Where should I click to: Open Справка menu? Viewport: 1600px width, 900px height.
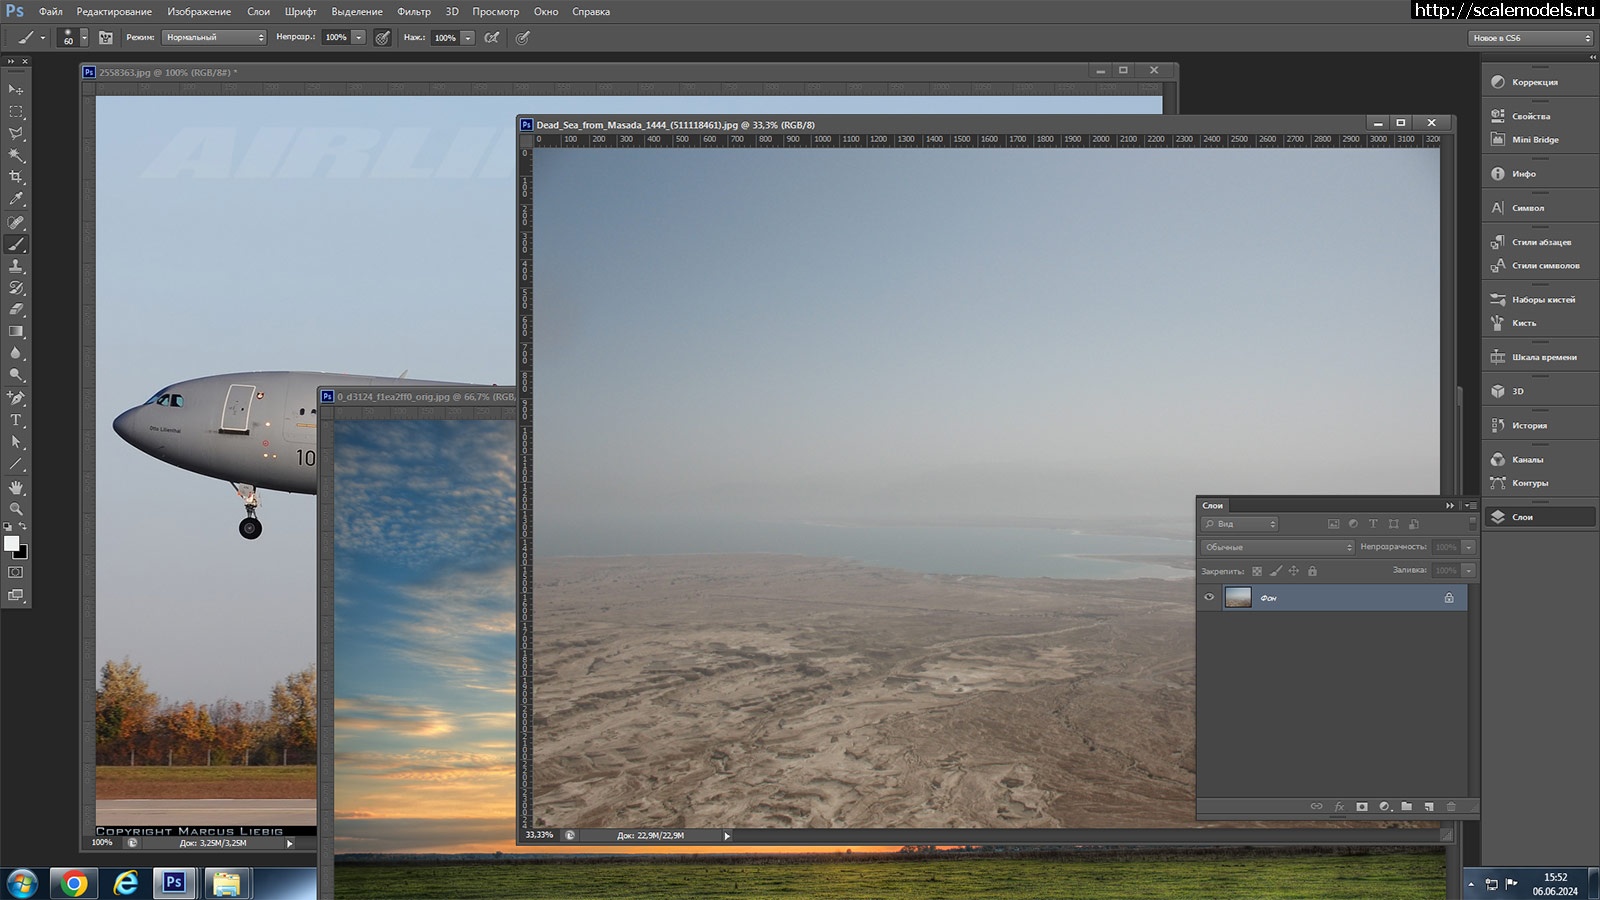pyautogui.click(x=591, y=12)
